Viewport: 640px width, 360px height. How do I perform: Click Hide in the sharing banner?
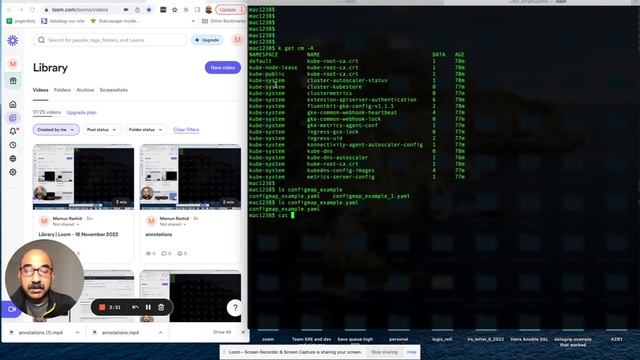pos(411,352)
